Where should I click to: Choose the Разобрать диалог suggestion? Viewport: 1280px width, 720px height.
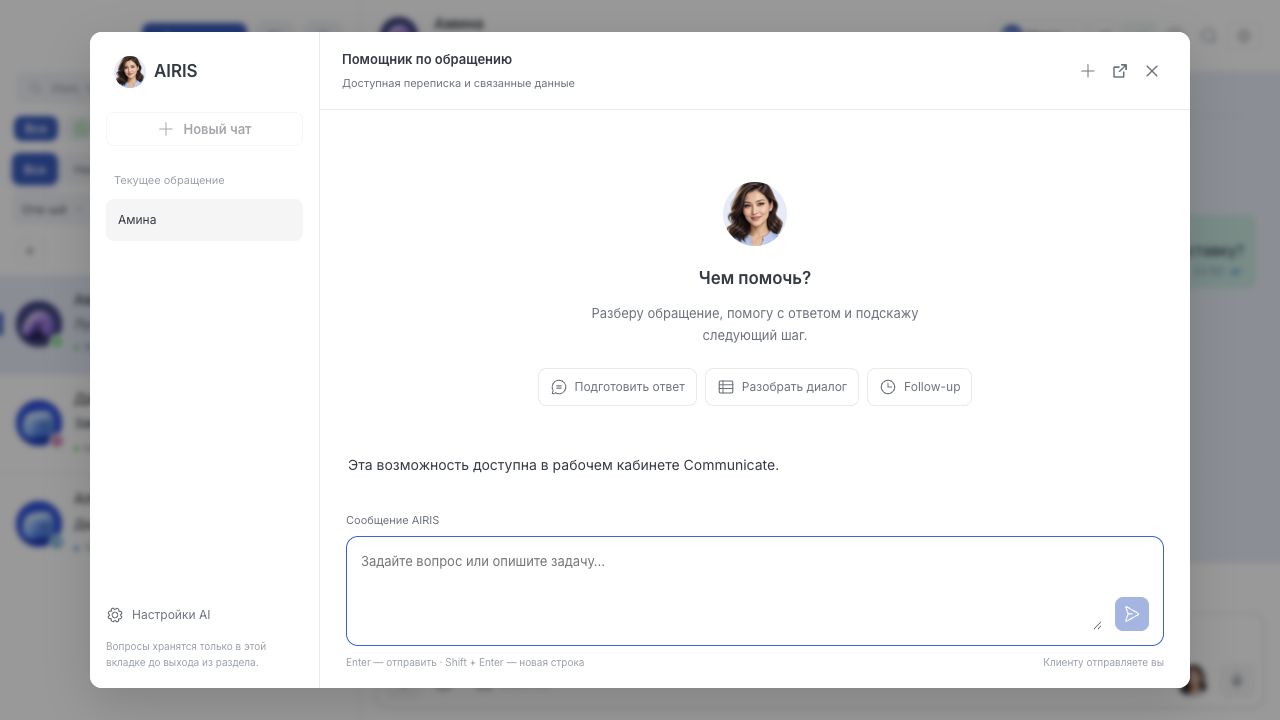pyautogui.click(x=782, y=387)
